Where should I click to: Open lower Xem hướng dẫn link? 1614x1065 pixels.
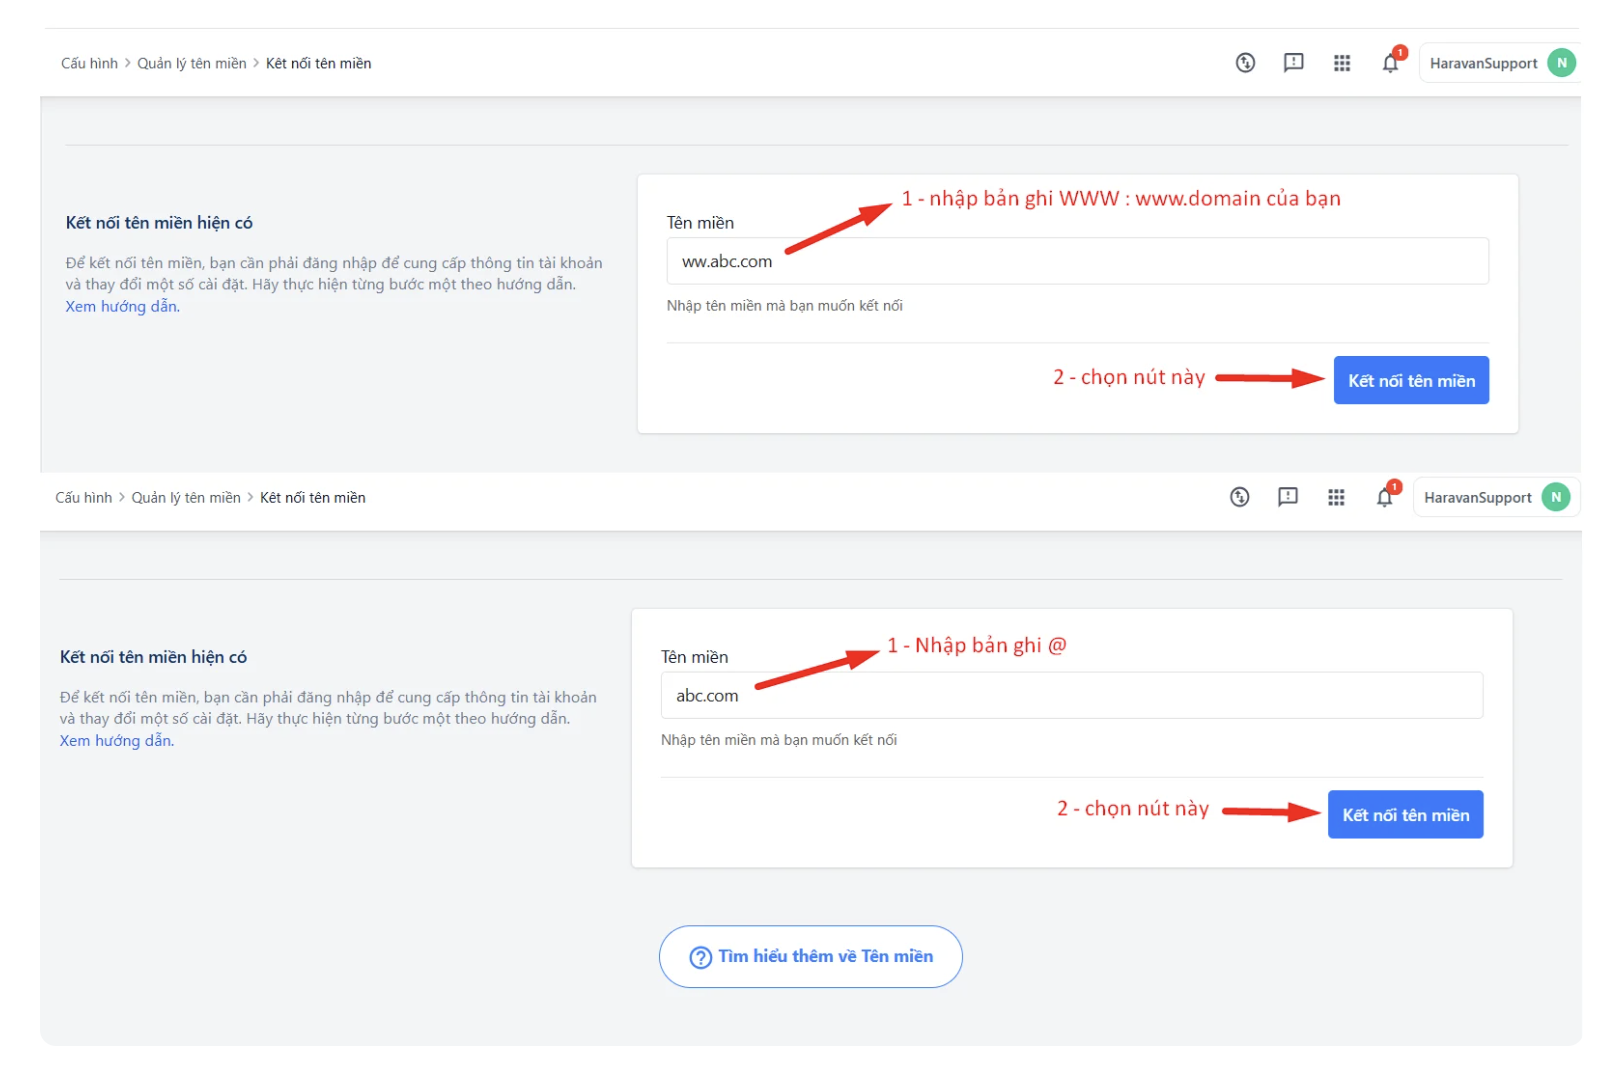tap(116, 740)
